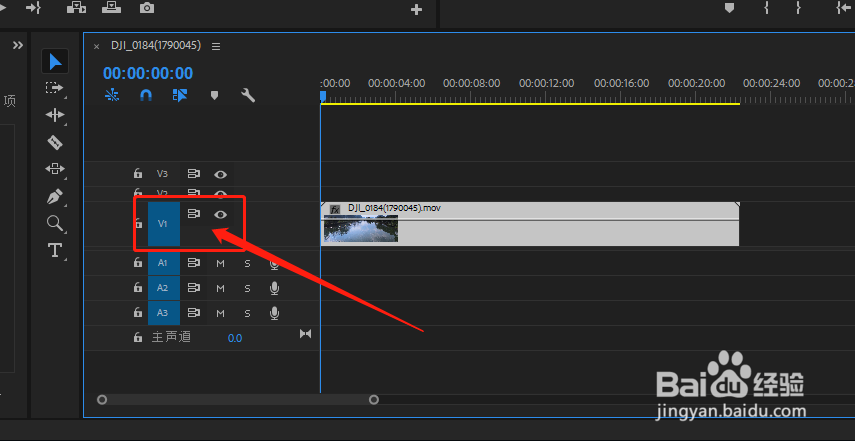The image size is (855, 441).
Task: Click the Go to In point icon
Action: coord(842,8)
